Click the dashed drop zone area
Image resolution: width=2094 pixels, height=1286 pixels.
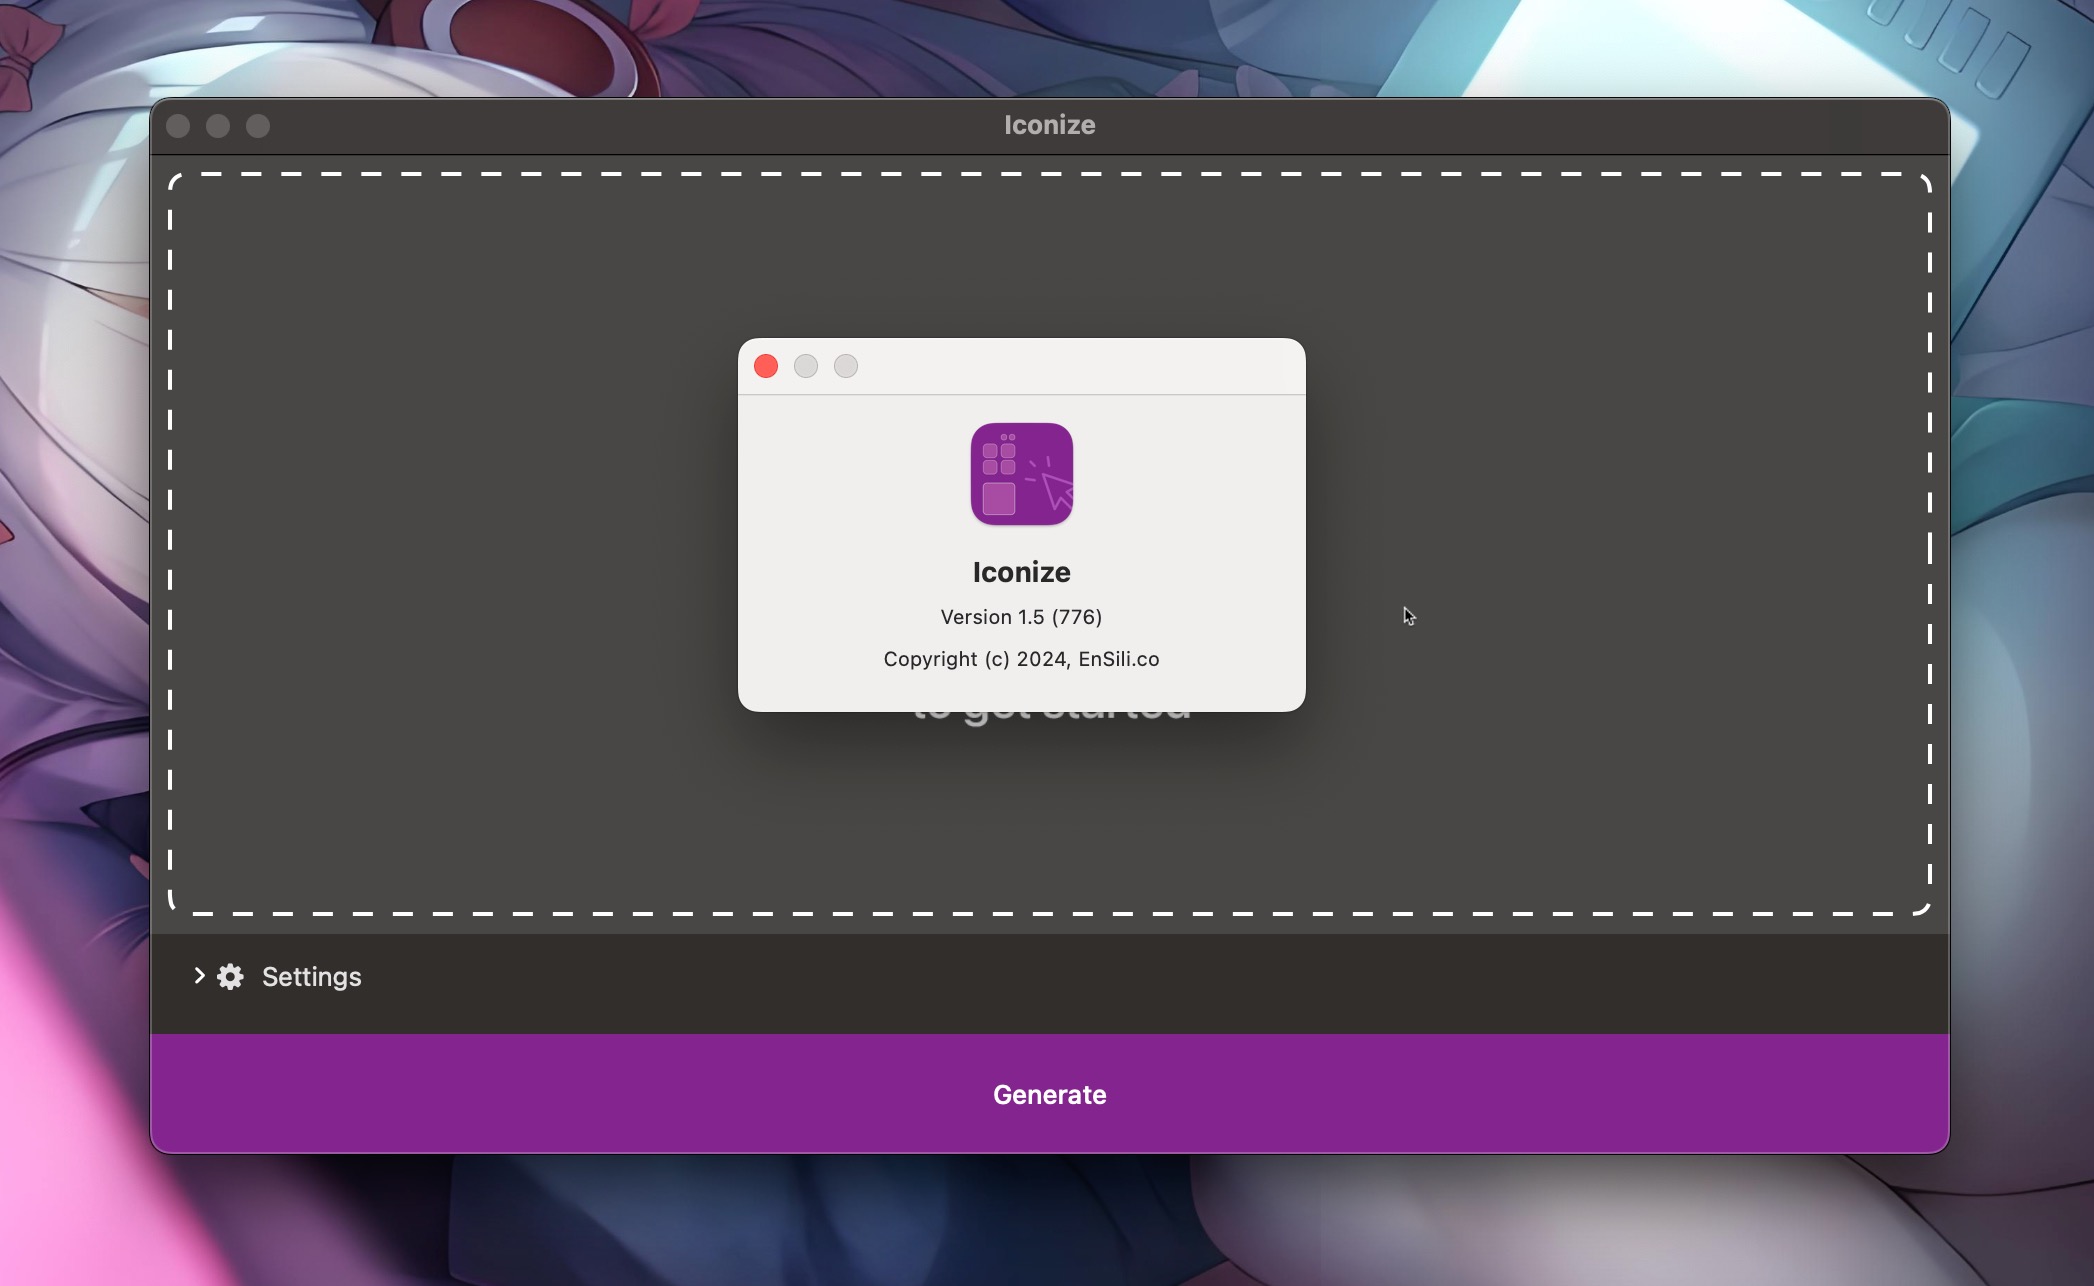coord(1049,544)
